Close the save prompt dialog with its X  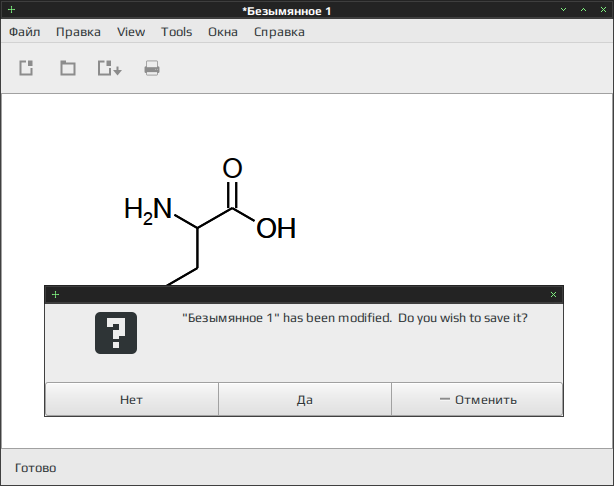553,294
